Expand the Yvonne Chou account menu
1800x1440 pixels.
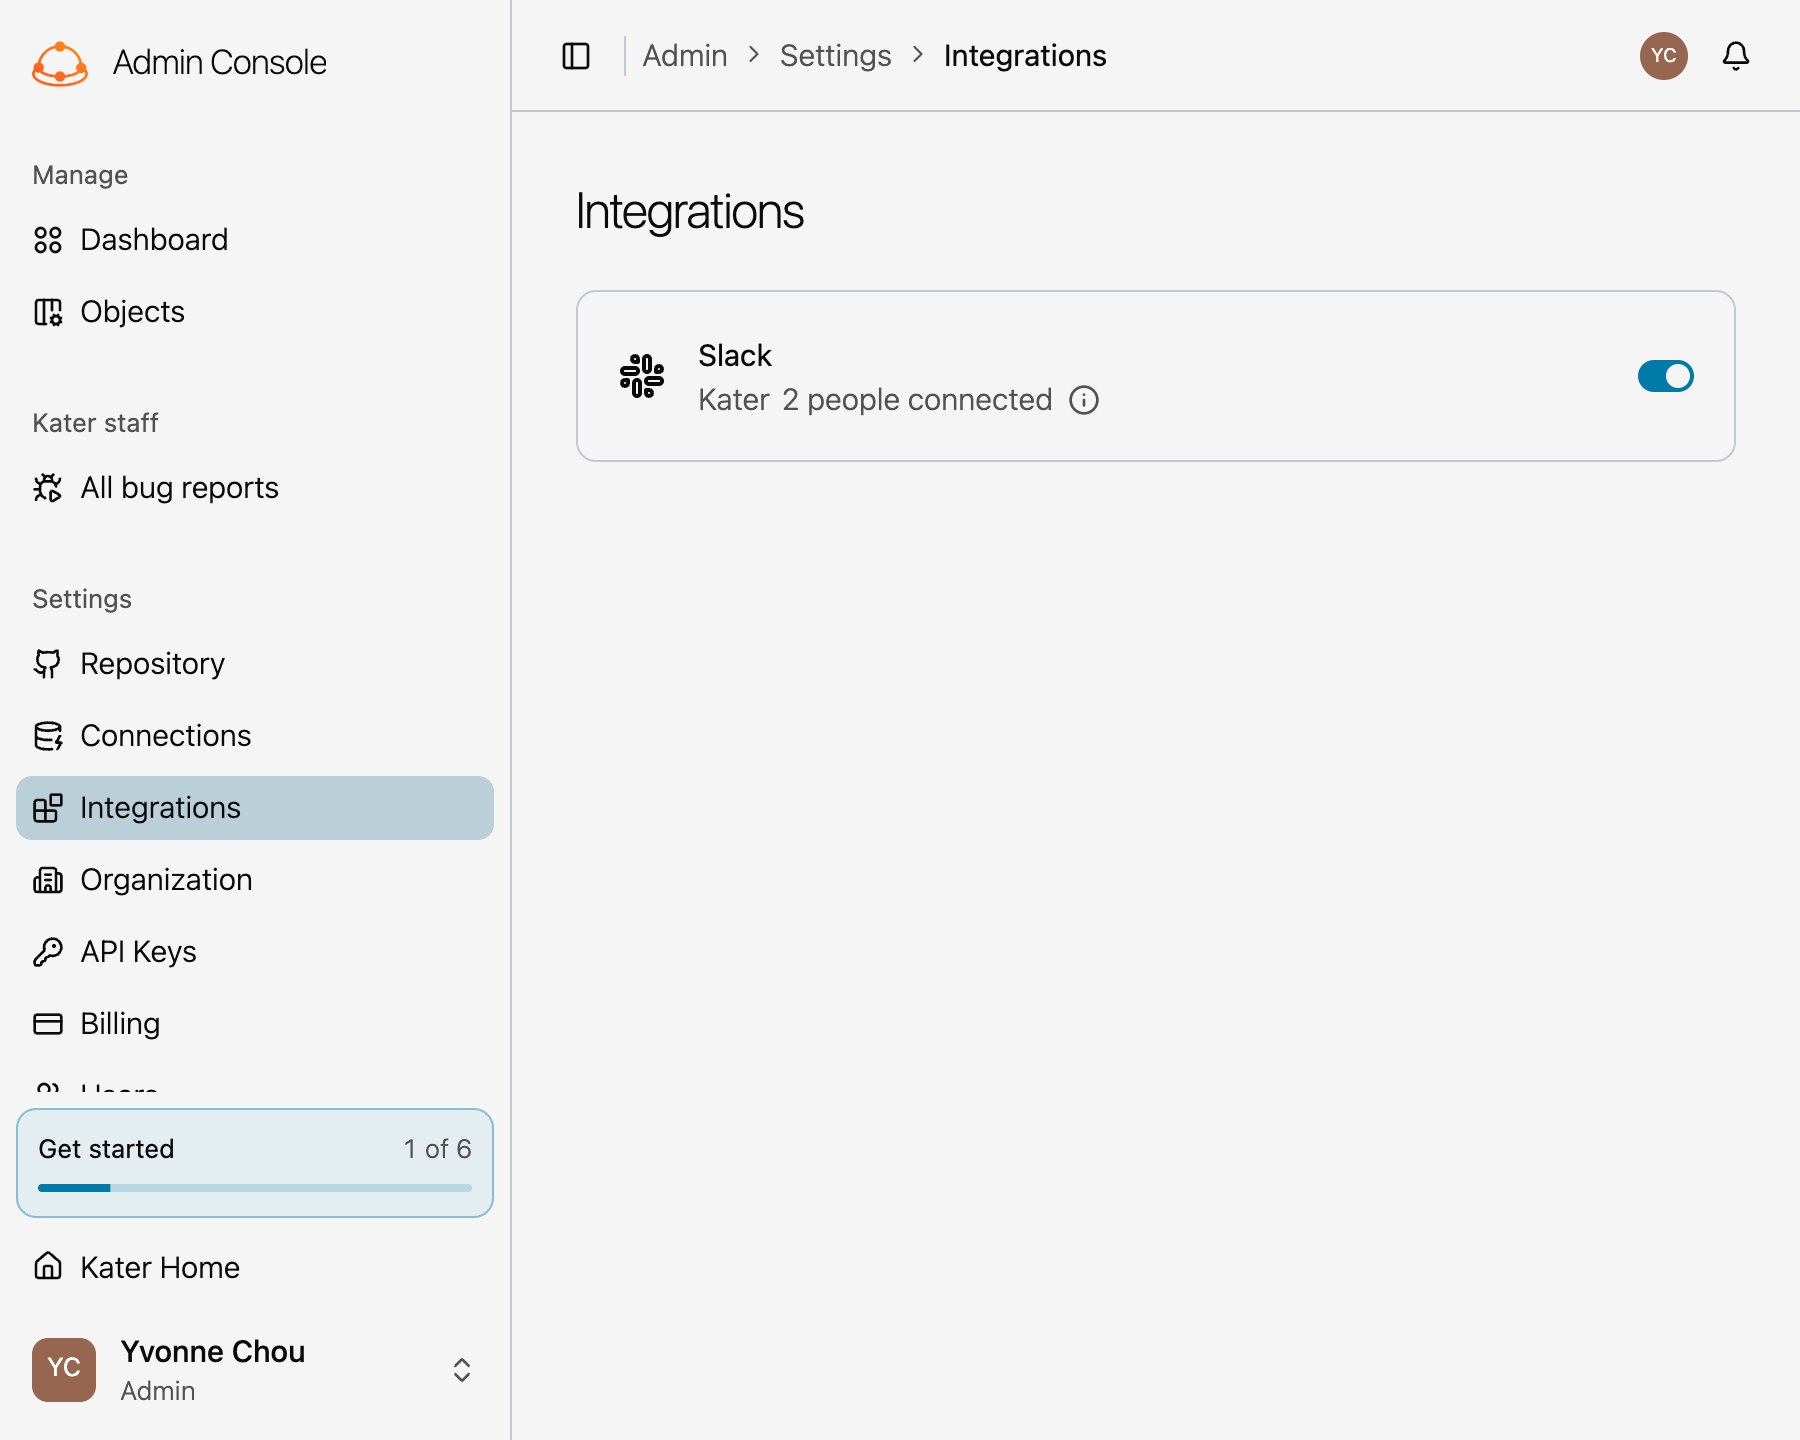pos(462,1370)
